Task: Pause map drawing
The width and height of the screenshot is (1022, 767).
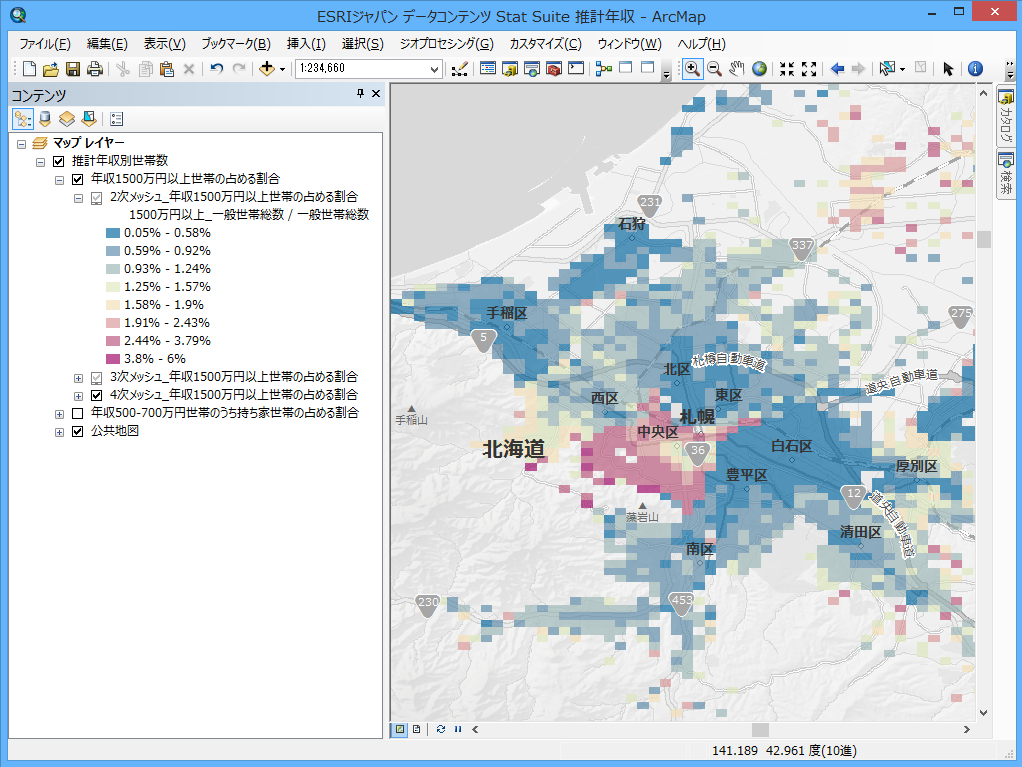Action: click(458, 729)
